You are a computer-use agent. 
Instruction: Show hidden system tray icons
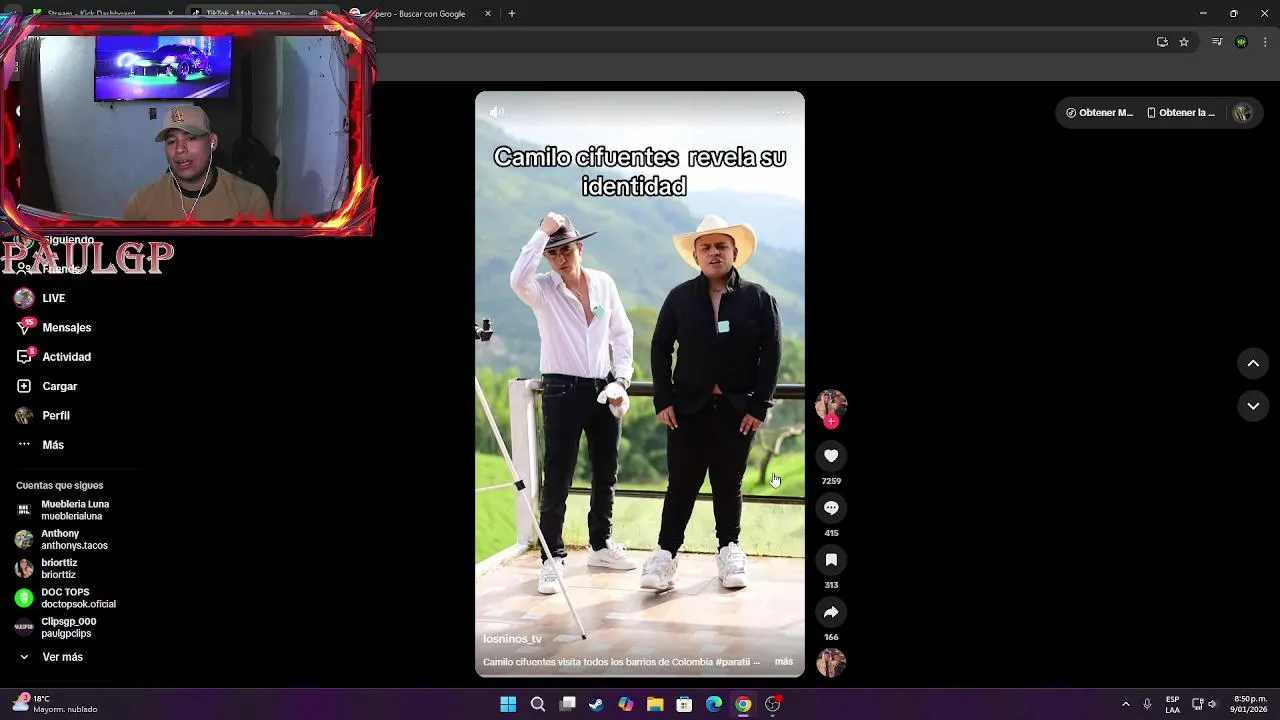click(1125, 704)
